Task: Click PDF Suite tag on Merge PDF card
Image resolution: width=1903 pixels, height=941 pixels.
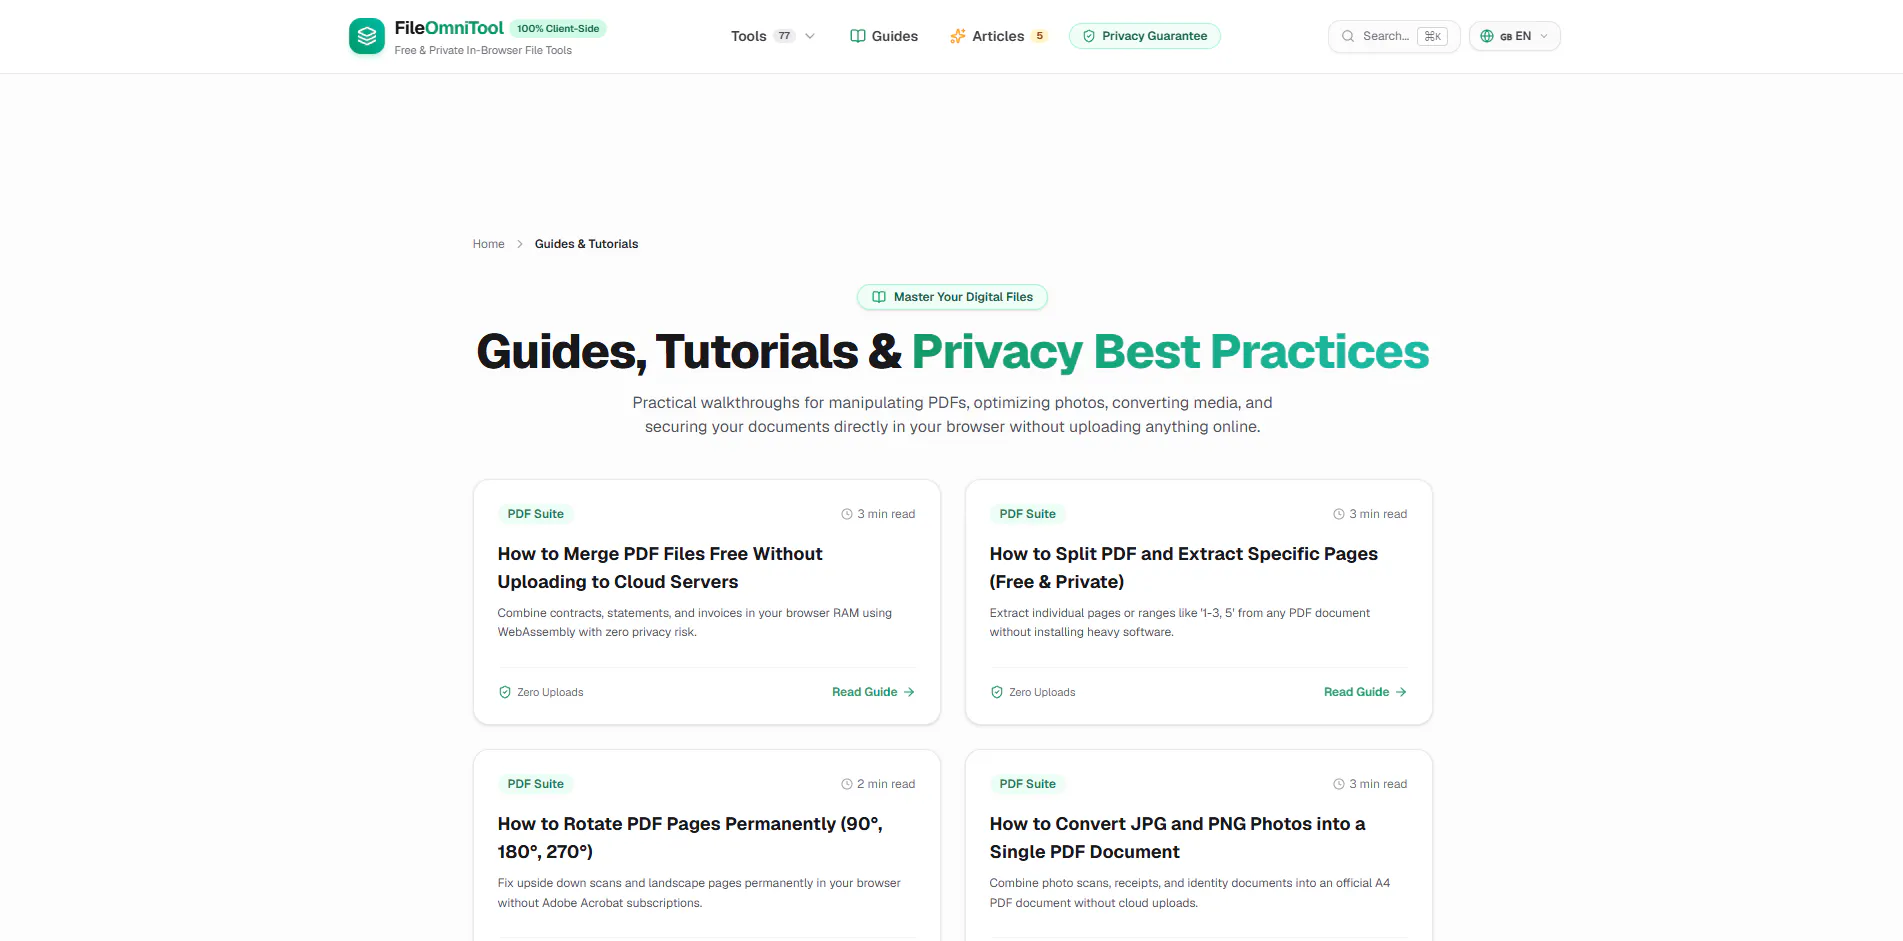Action: 535,514
